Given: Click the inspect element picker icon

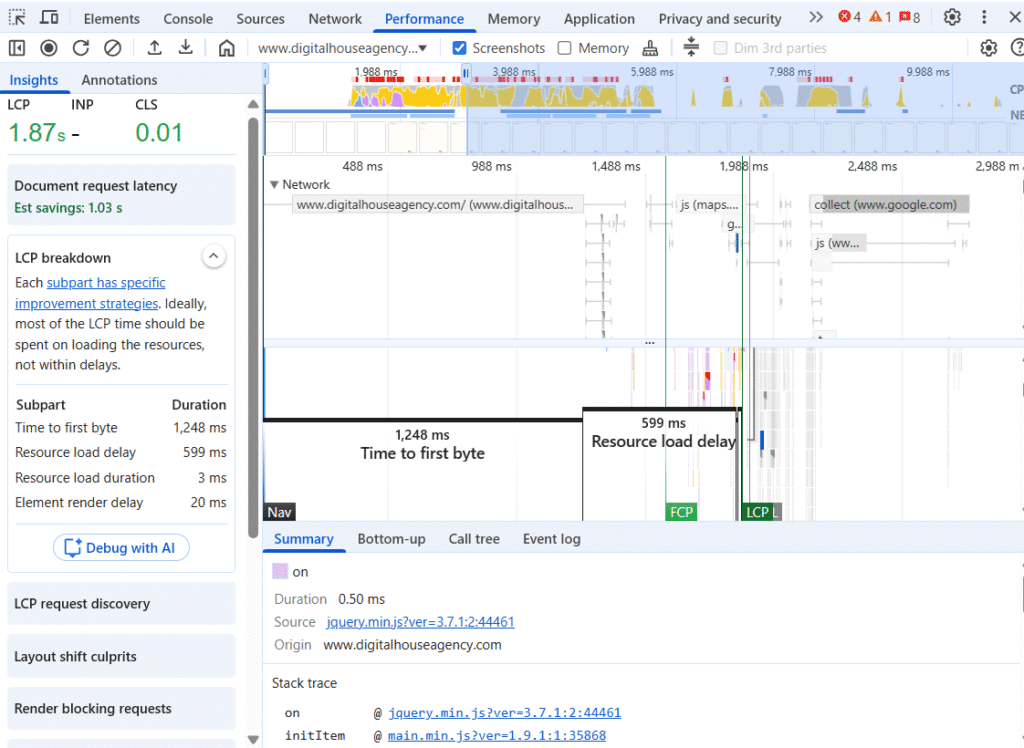Looking at the screenshot, I should coord(18,18).
